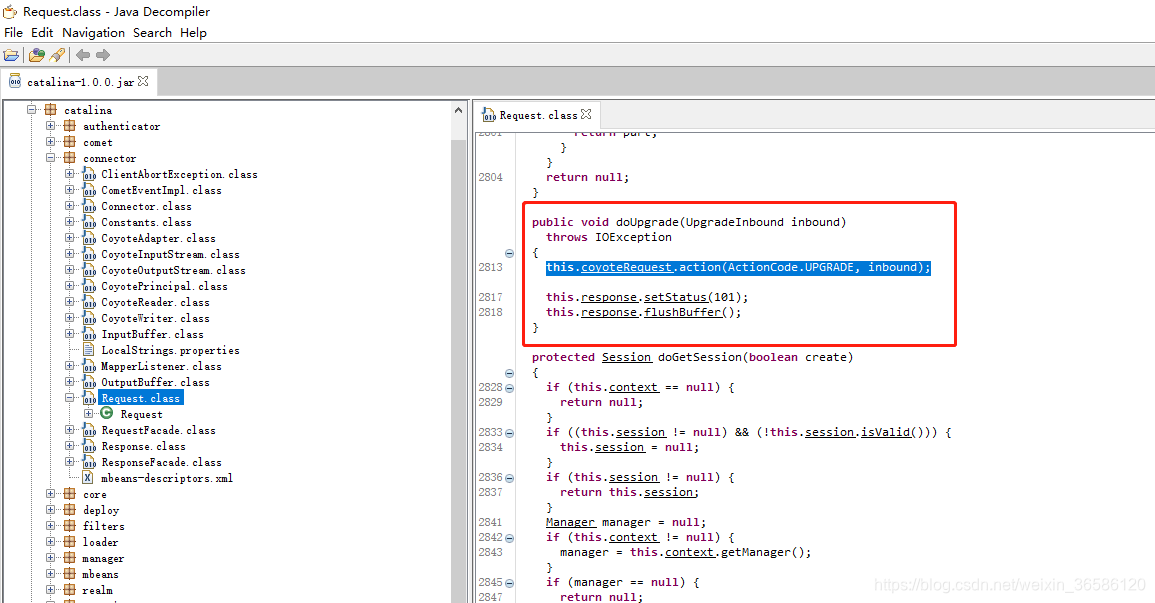Expand the core package
The image size is (1155, 603).
point(51,494)
